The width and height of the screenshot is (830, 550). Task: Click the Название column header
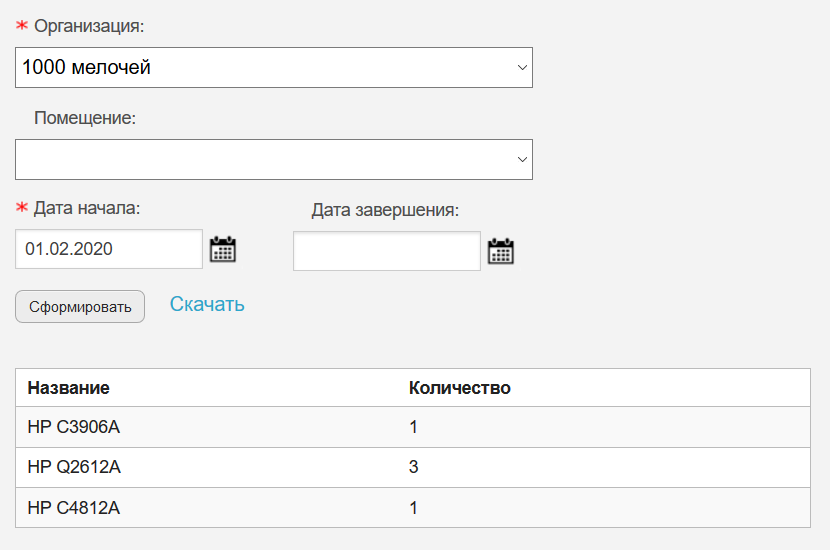(68, 388)
